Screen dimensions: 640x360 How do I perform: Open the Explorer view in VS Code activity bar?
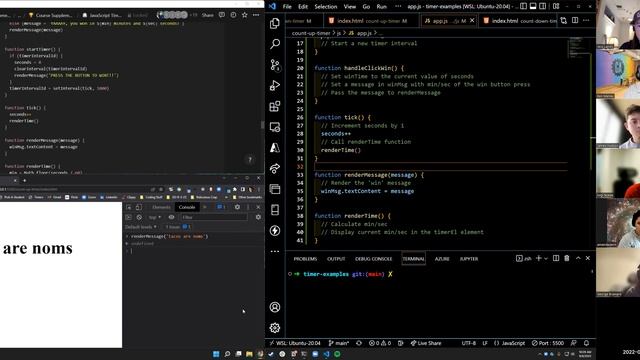pos(275,23)
